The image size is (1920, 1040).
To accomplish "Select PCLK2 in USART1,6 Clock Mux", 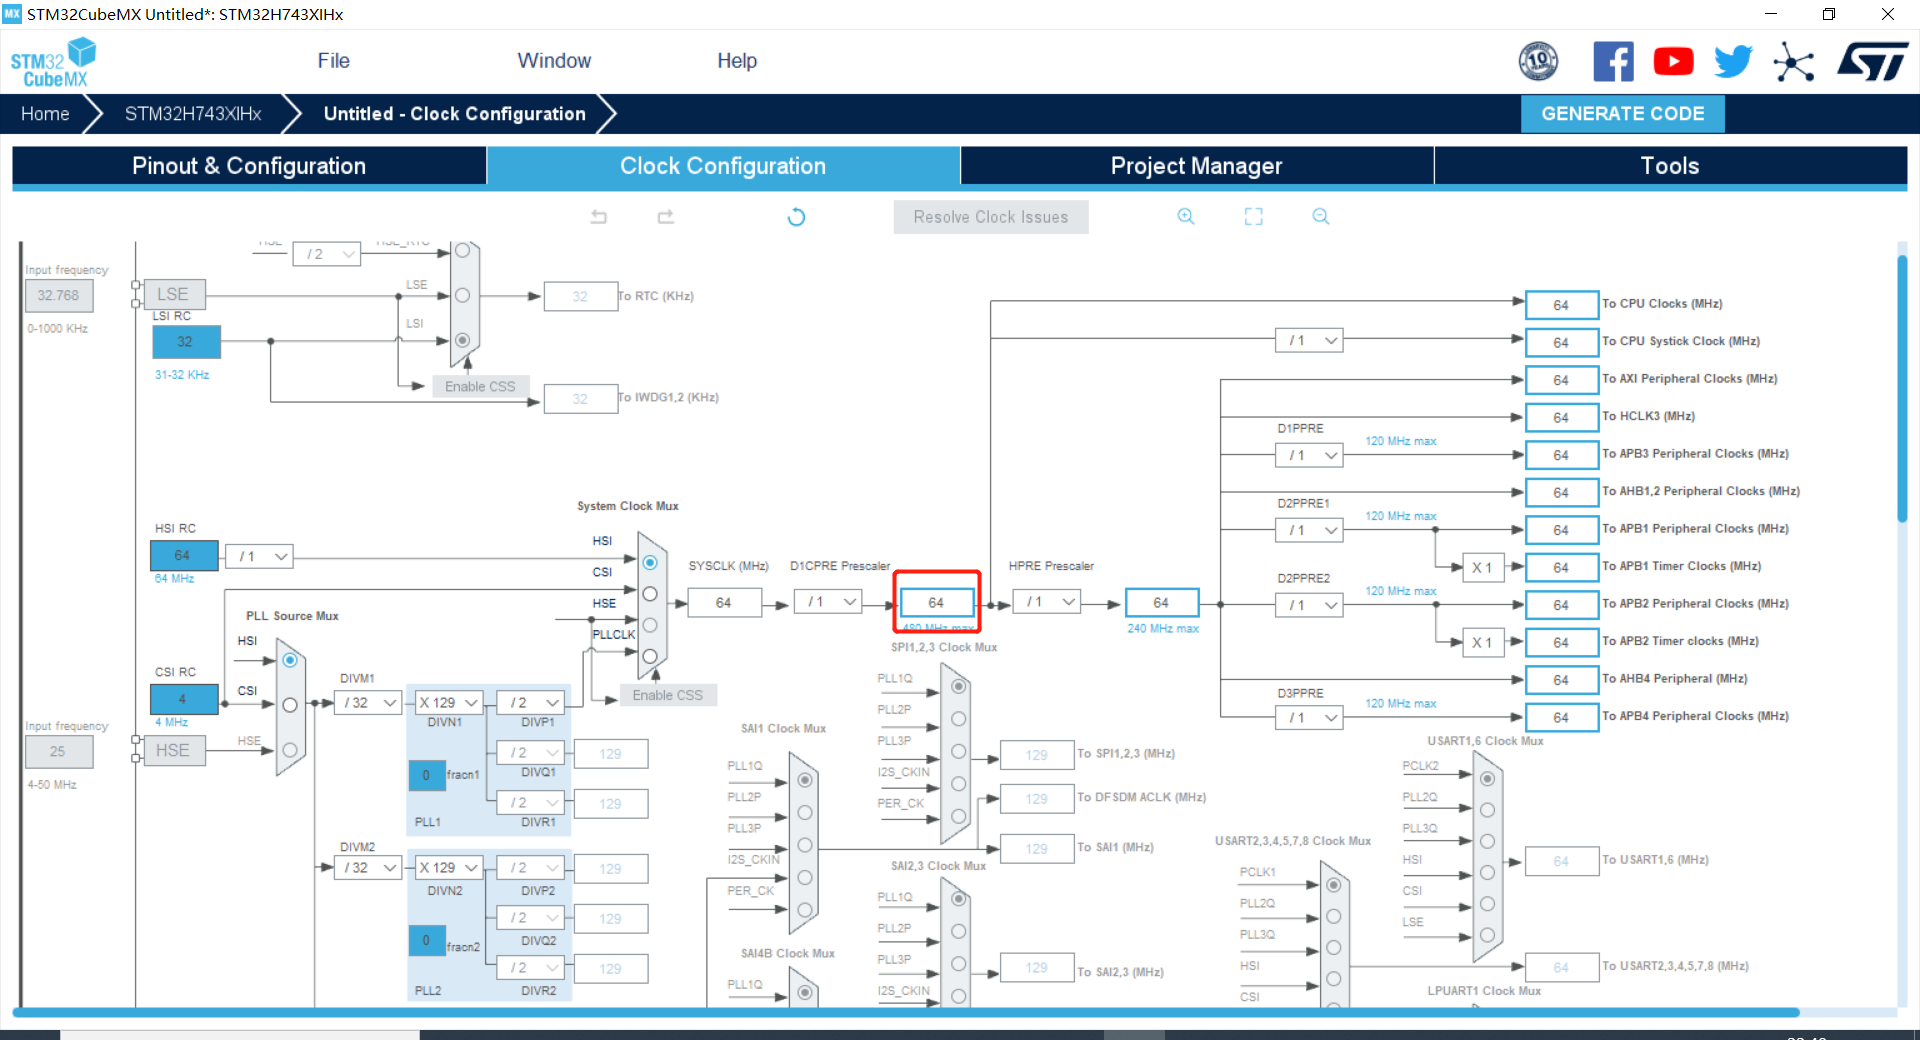I will [x=1488, y=779].
